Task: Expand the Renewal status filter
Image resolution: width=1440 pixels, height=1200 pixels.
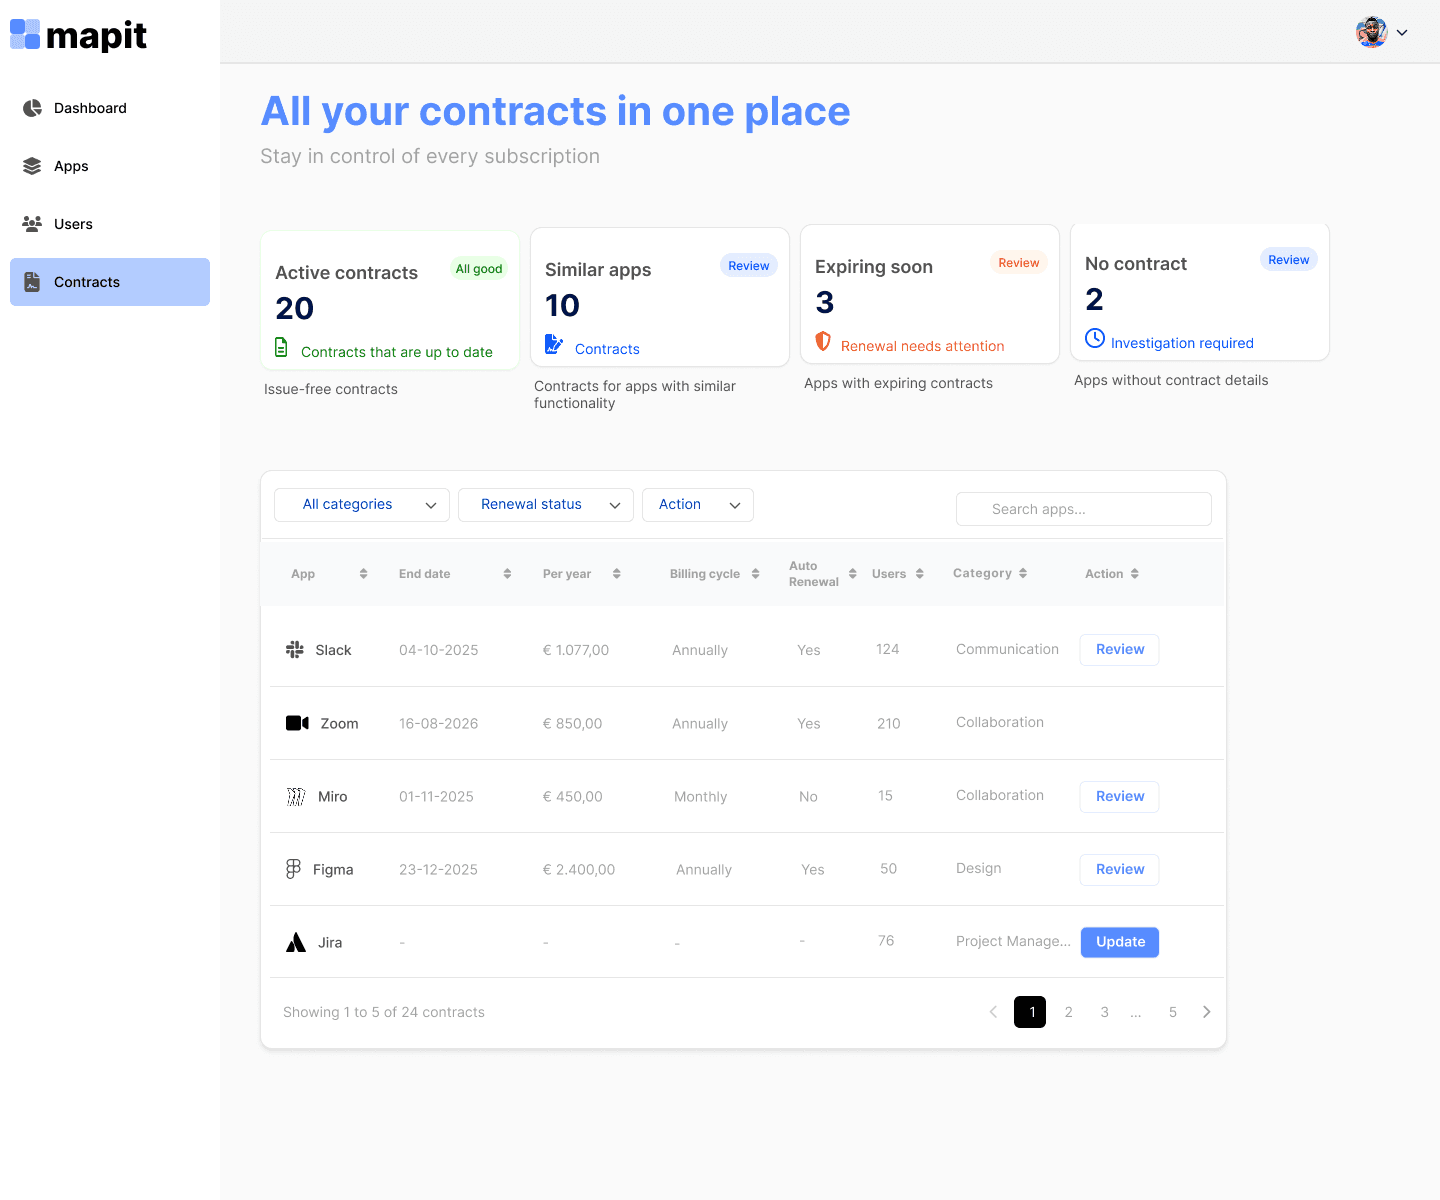Action: [x=546, y=504]
